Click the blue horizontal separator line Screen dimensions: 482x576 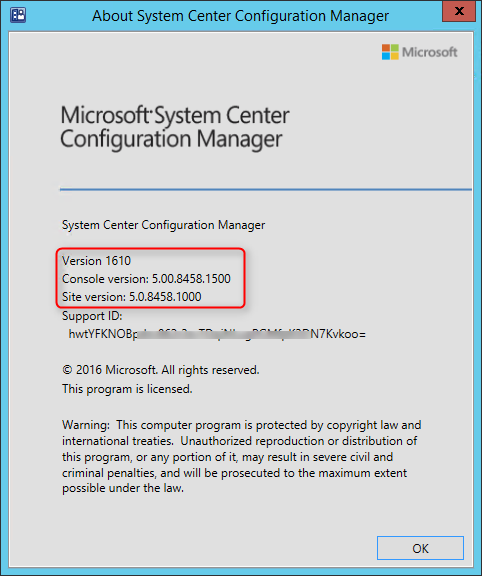266,190
